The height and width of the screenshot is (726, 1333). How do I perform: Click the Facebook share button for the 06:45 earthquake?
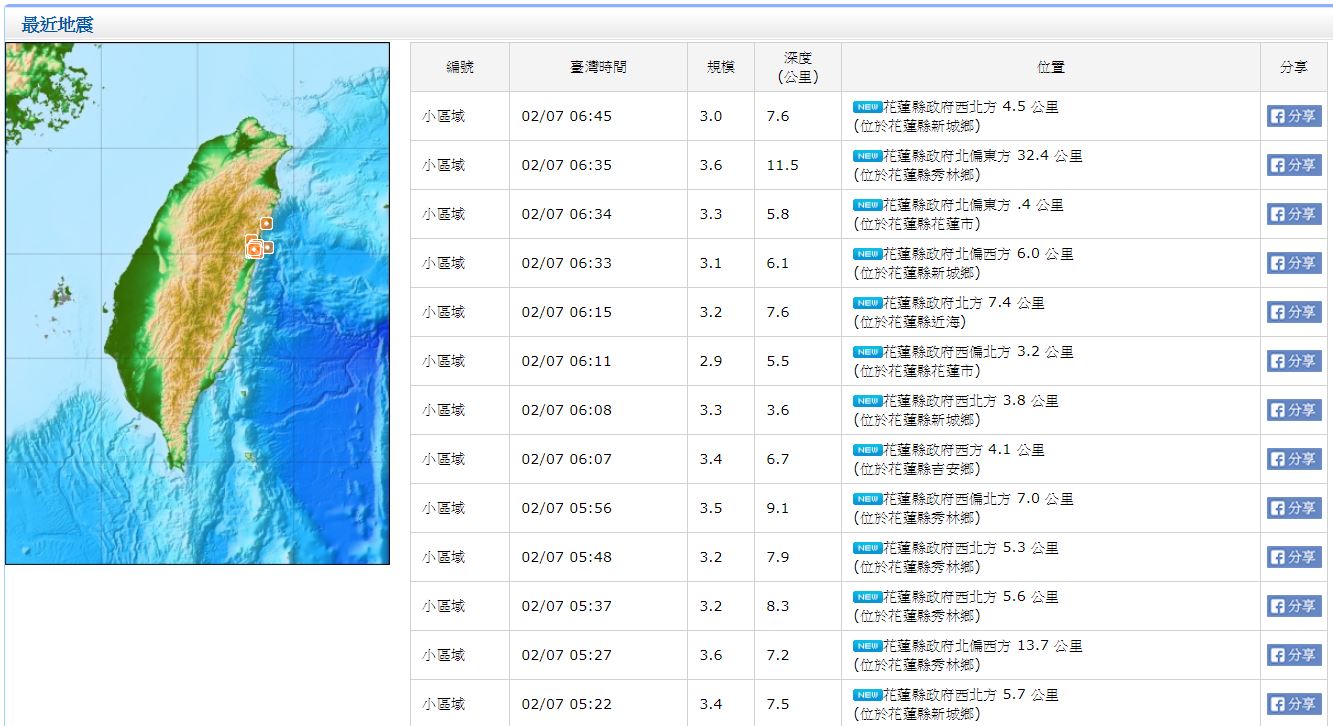1294,116
